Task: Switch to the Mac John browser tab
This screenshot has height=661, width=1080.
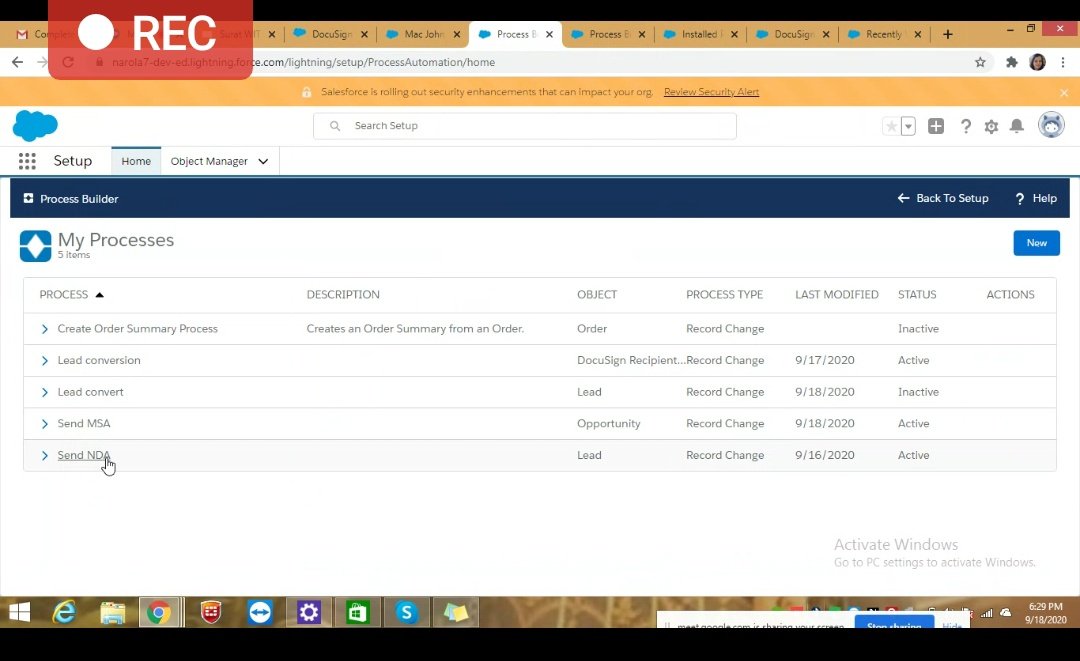Action: tap(423, 34)
